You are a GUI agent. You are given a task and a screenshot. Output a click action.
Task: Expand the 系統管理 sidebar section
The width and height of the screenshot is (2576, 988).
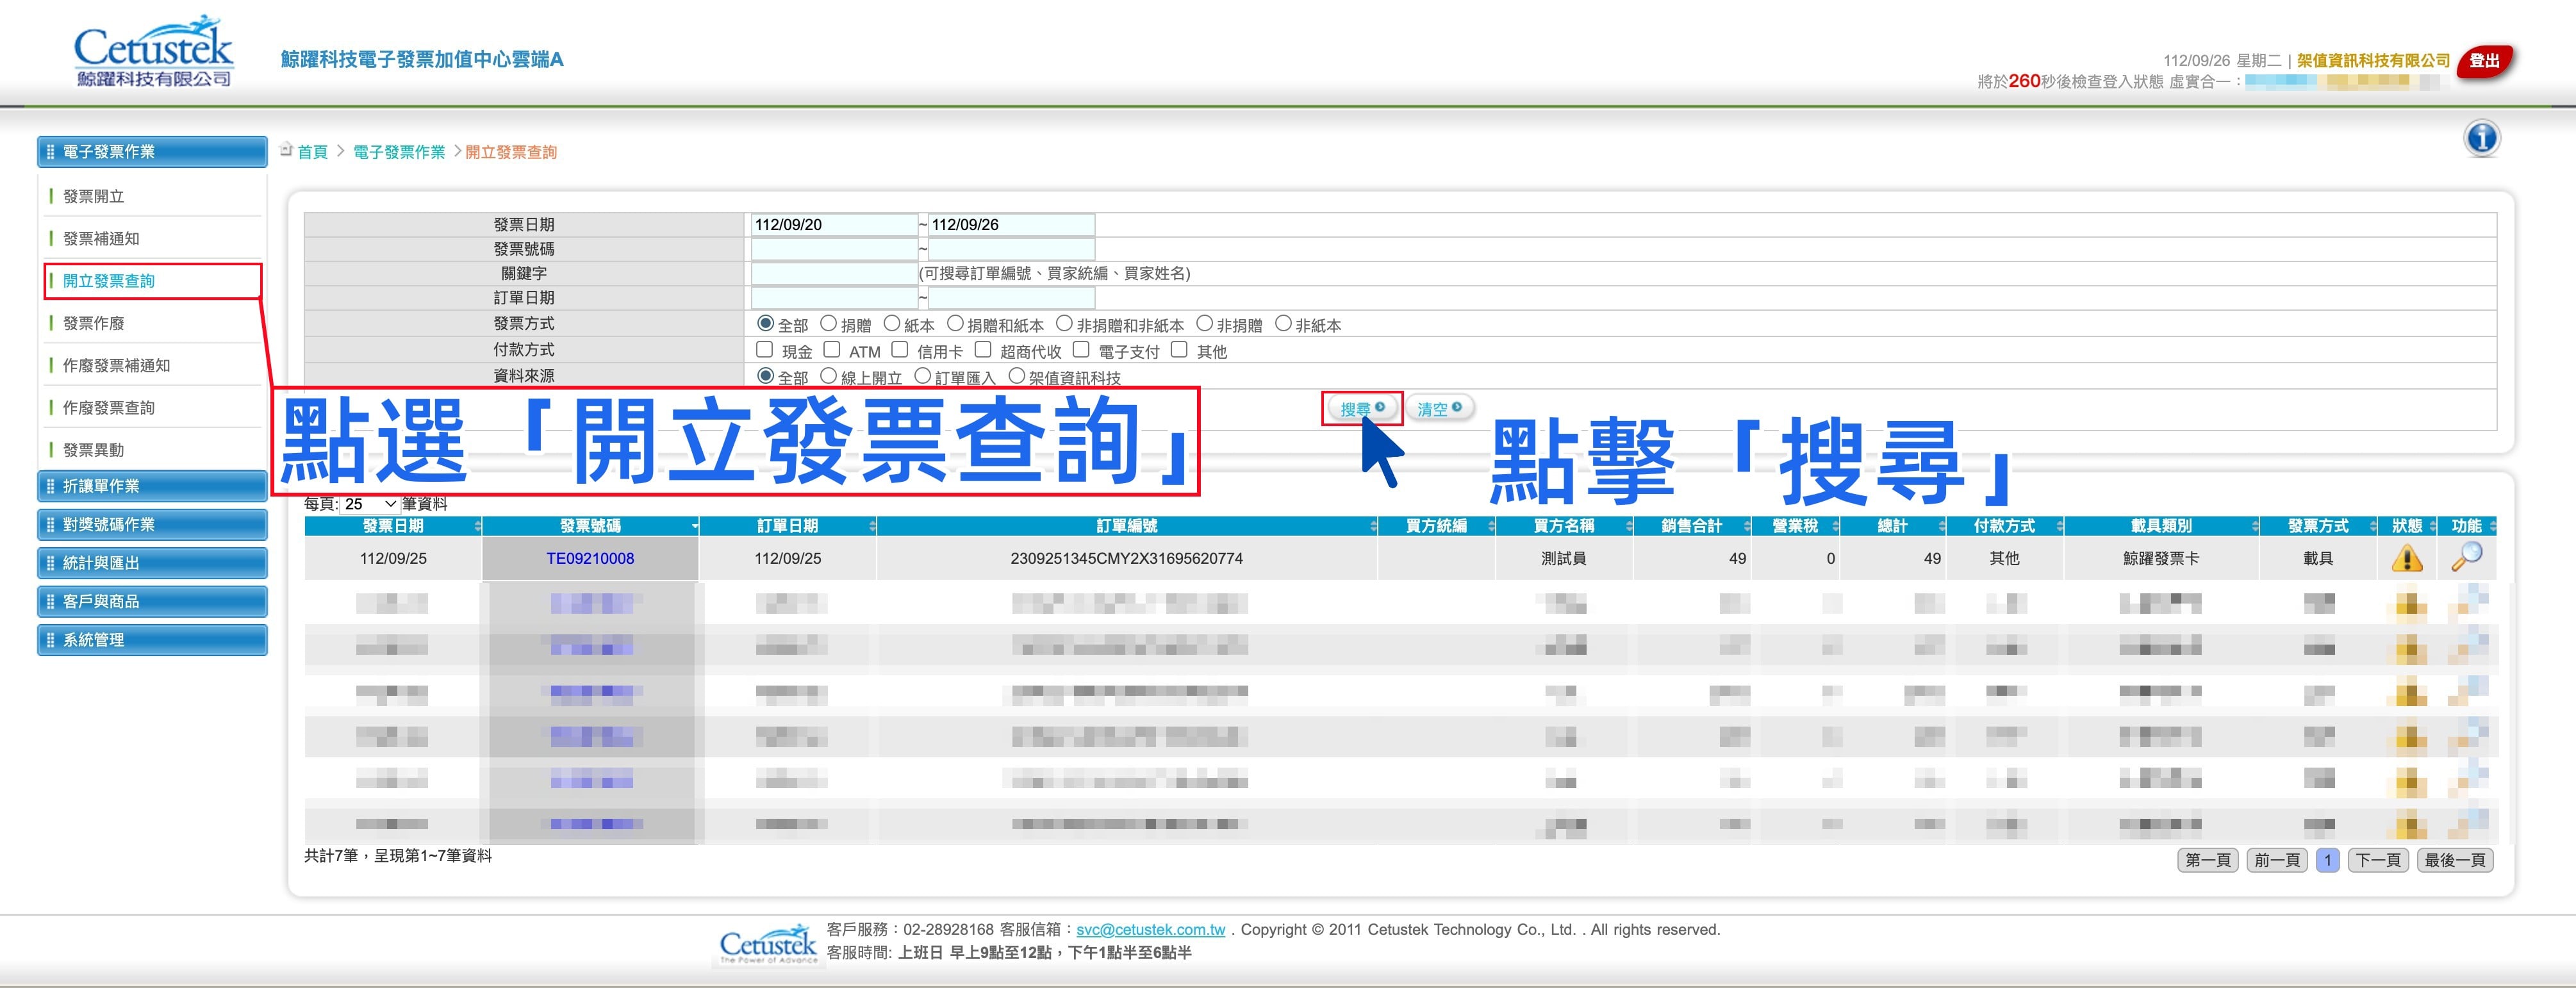(152, 640)
